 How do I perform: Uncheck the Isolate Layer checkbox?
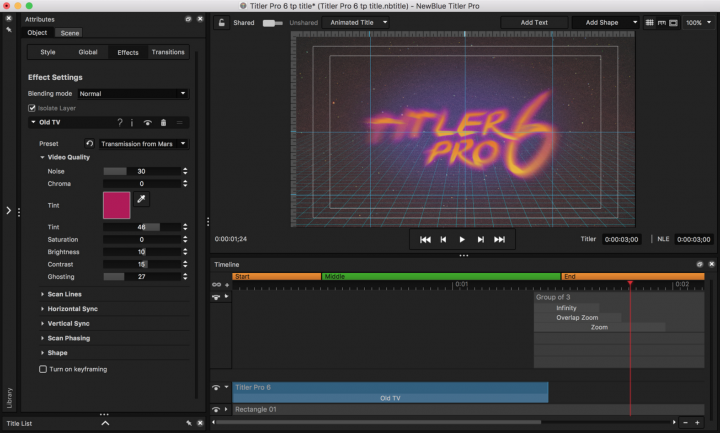(x=32, y=108)
